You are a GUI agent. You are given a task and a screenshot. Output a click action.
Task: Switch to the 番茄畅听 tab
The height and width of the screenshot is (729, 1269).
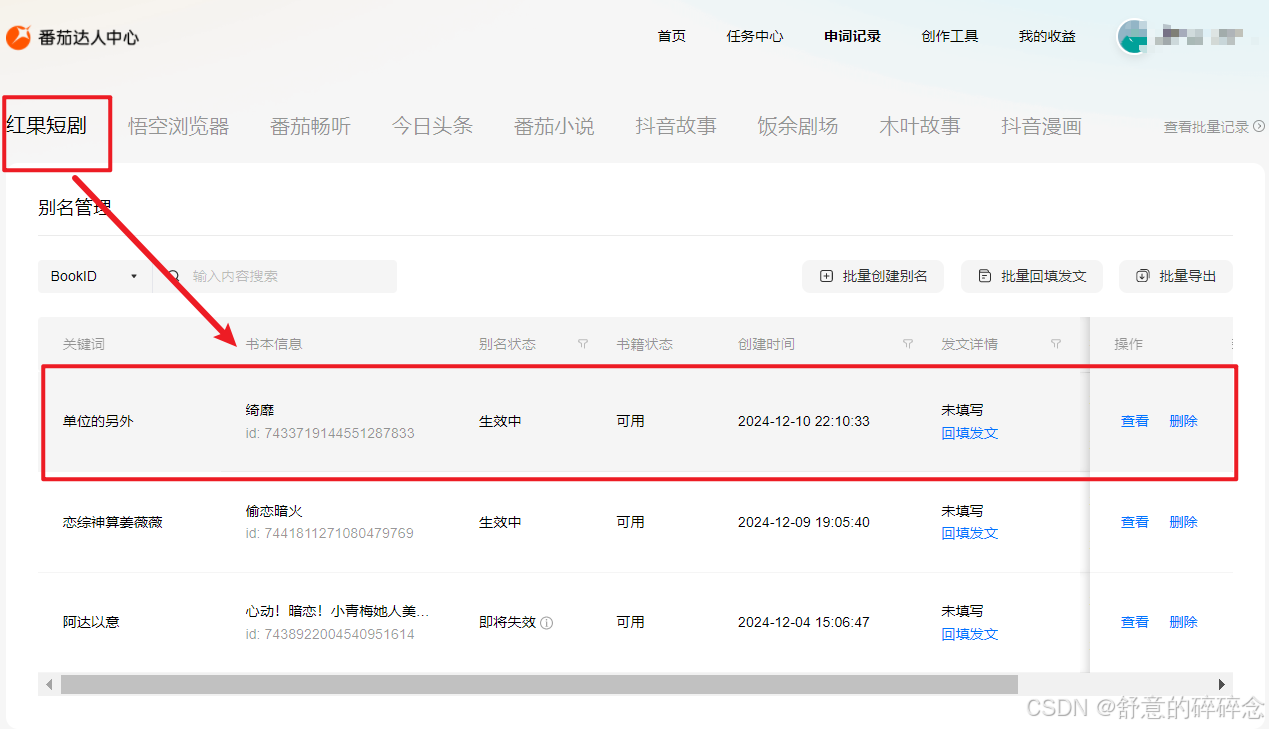coord(311,126)
